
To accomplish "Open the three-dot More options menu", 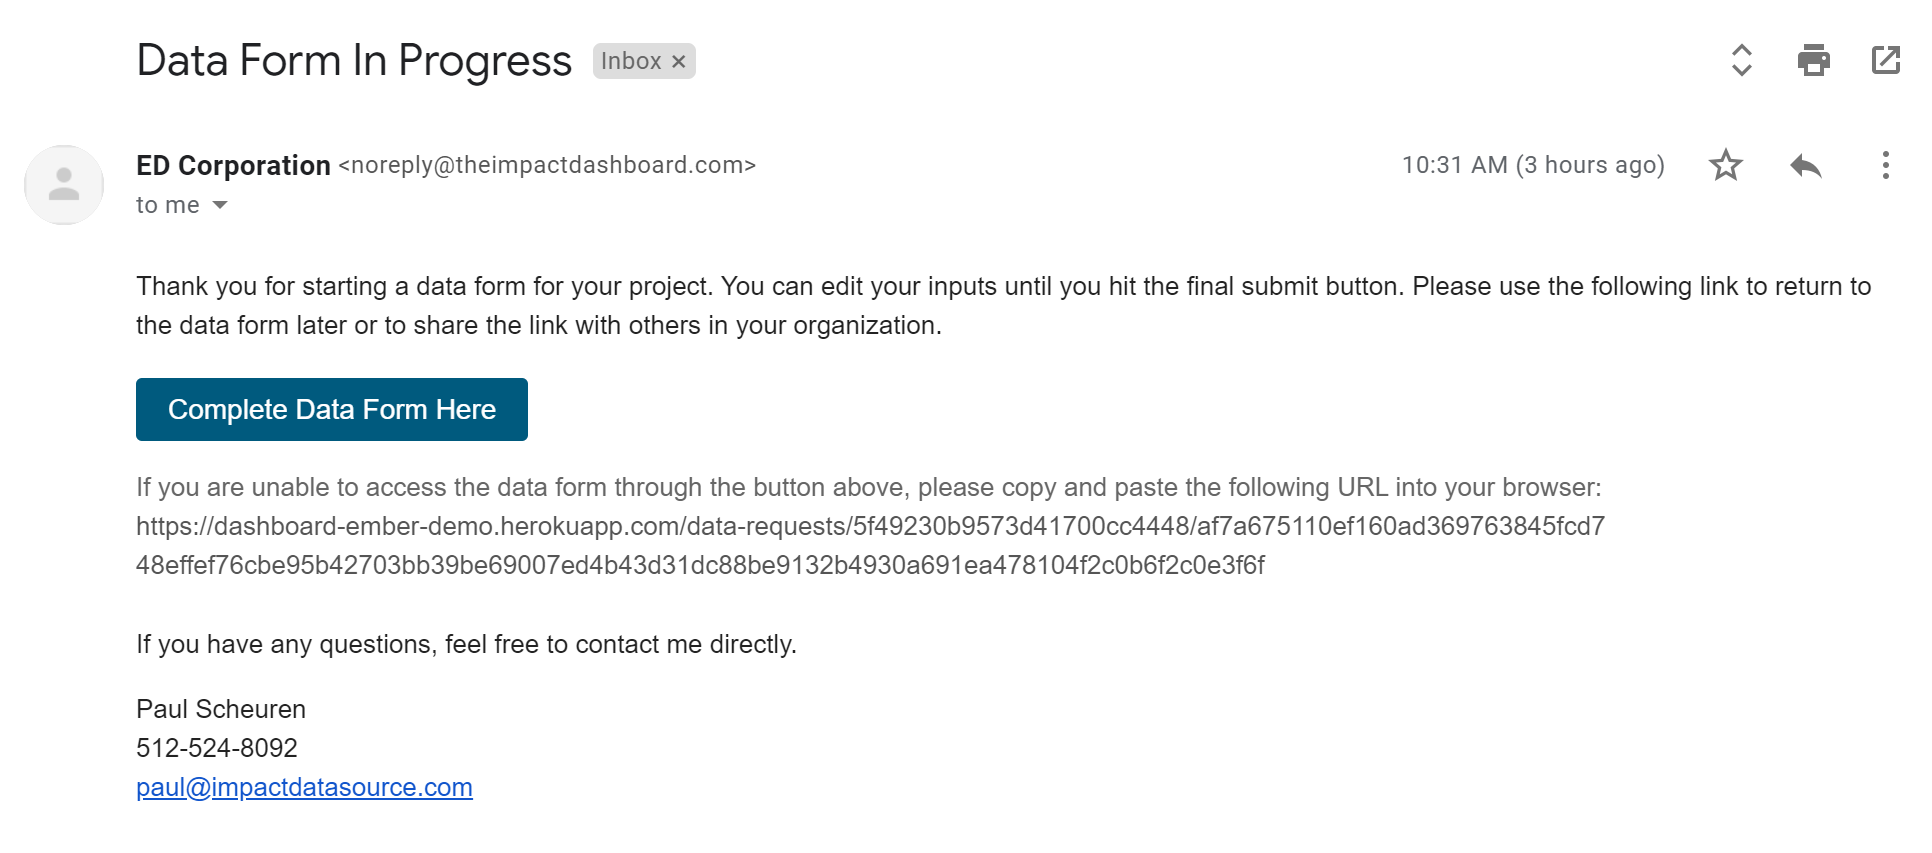I will (x=1885, y=165).
